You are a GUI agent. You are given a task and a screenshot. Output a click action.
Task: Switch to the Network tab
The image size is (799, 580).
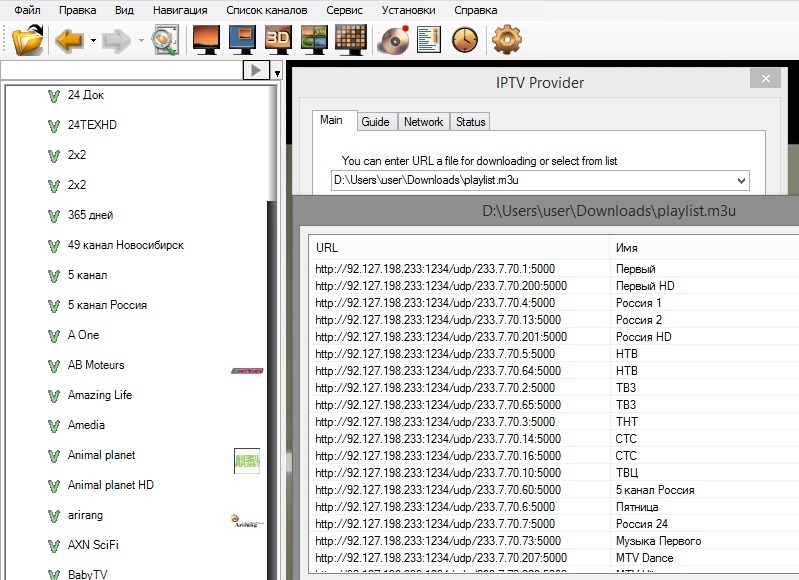pyautogui.click(x=423, y=122)
